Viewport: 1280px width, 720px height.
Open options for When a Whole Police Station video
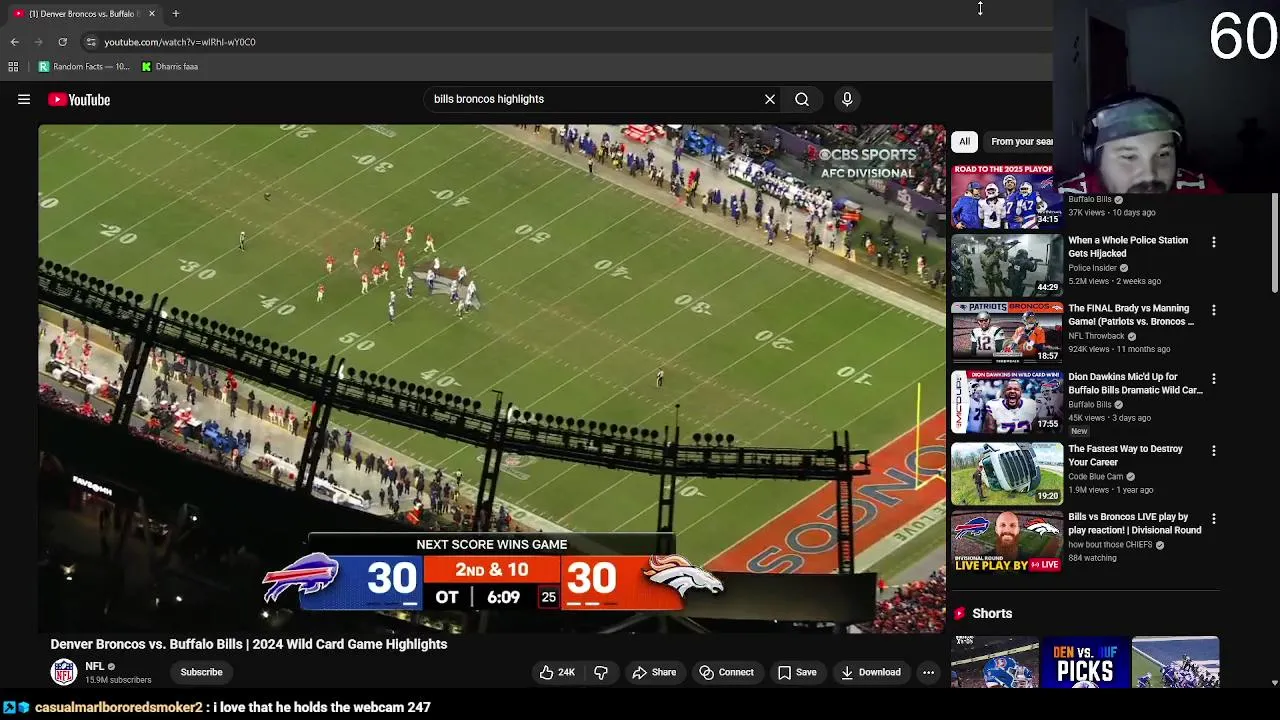1214,242
